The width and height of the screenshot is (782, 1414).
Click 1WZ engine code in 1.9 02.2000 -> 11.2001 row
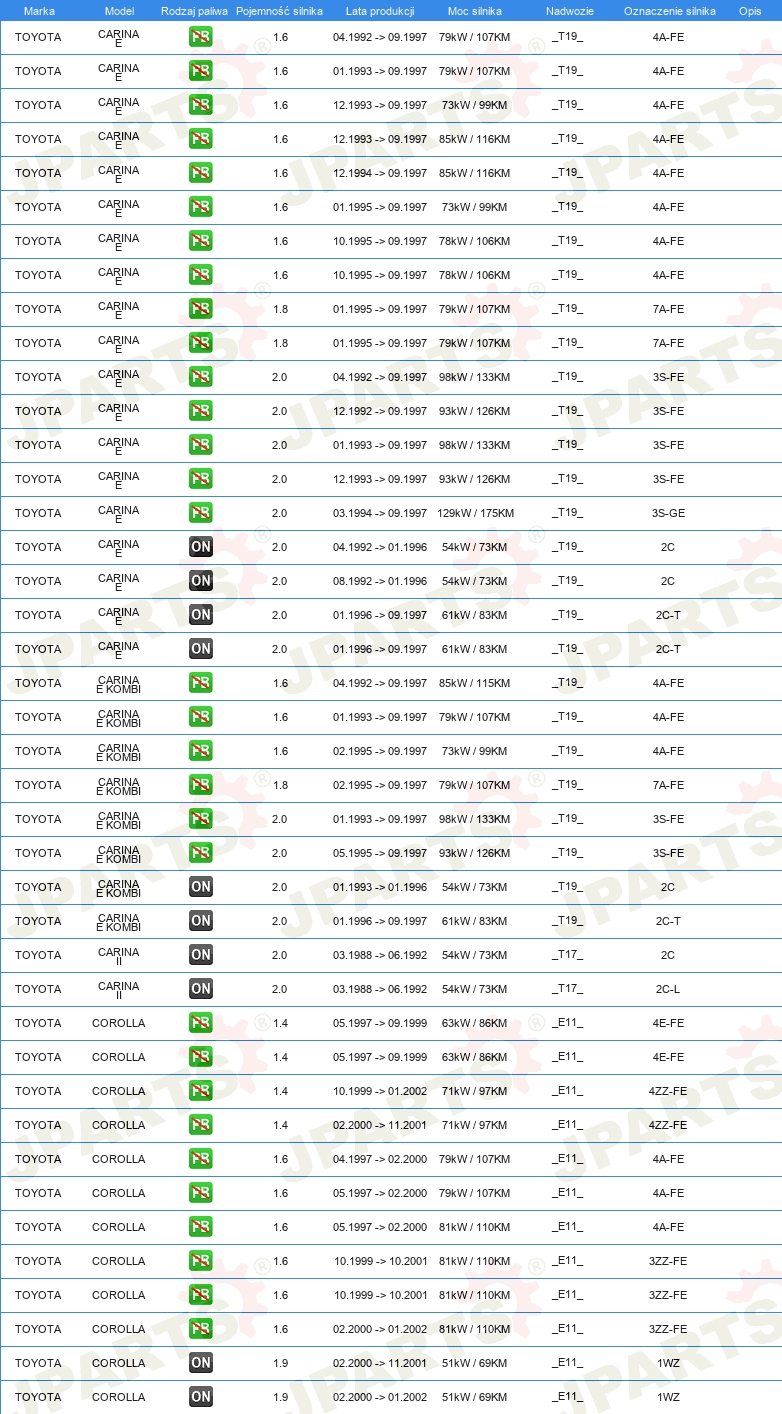(668, 1363)
